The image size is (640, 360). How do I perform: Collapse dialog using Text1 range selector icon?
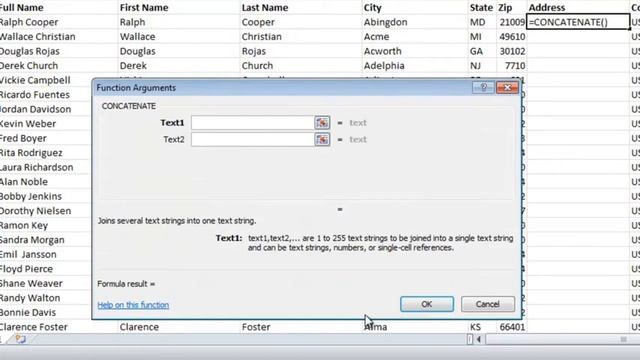[322, 123]
